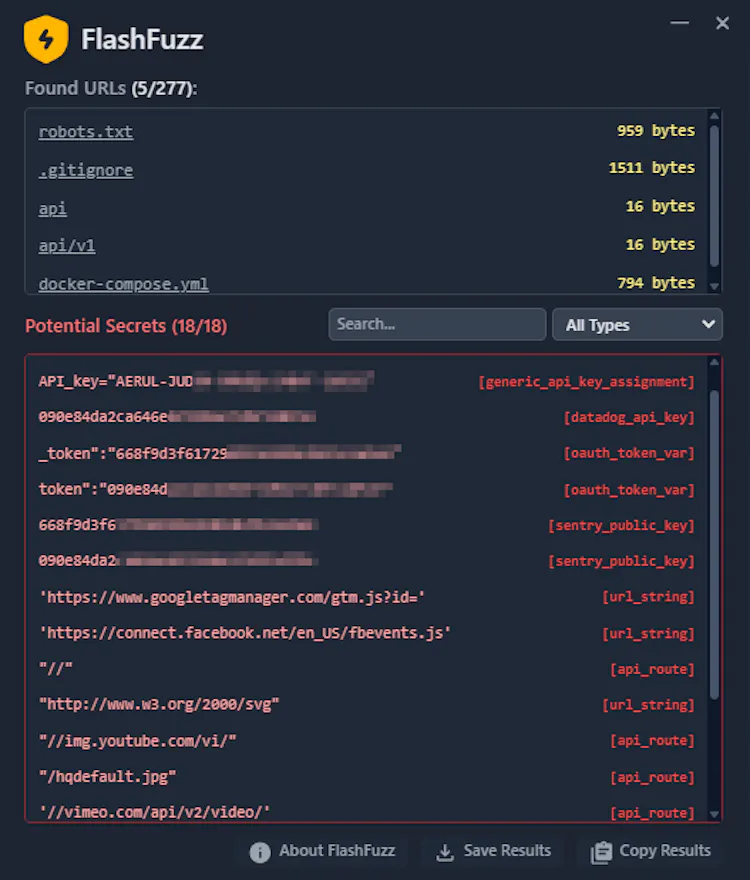750x880 pixels.
Task: Click the FlashFuzz lightning shield logo
Action: click(46, 39)
